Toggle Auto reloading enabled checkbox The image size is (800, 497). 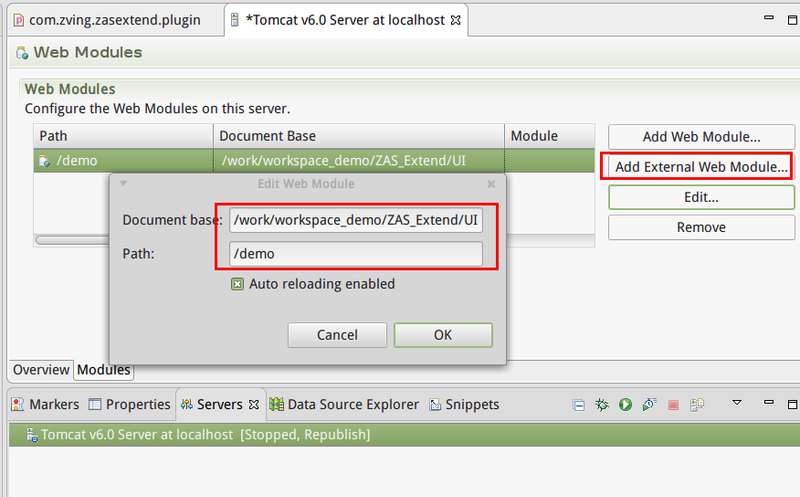(238, 284)
